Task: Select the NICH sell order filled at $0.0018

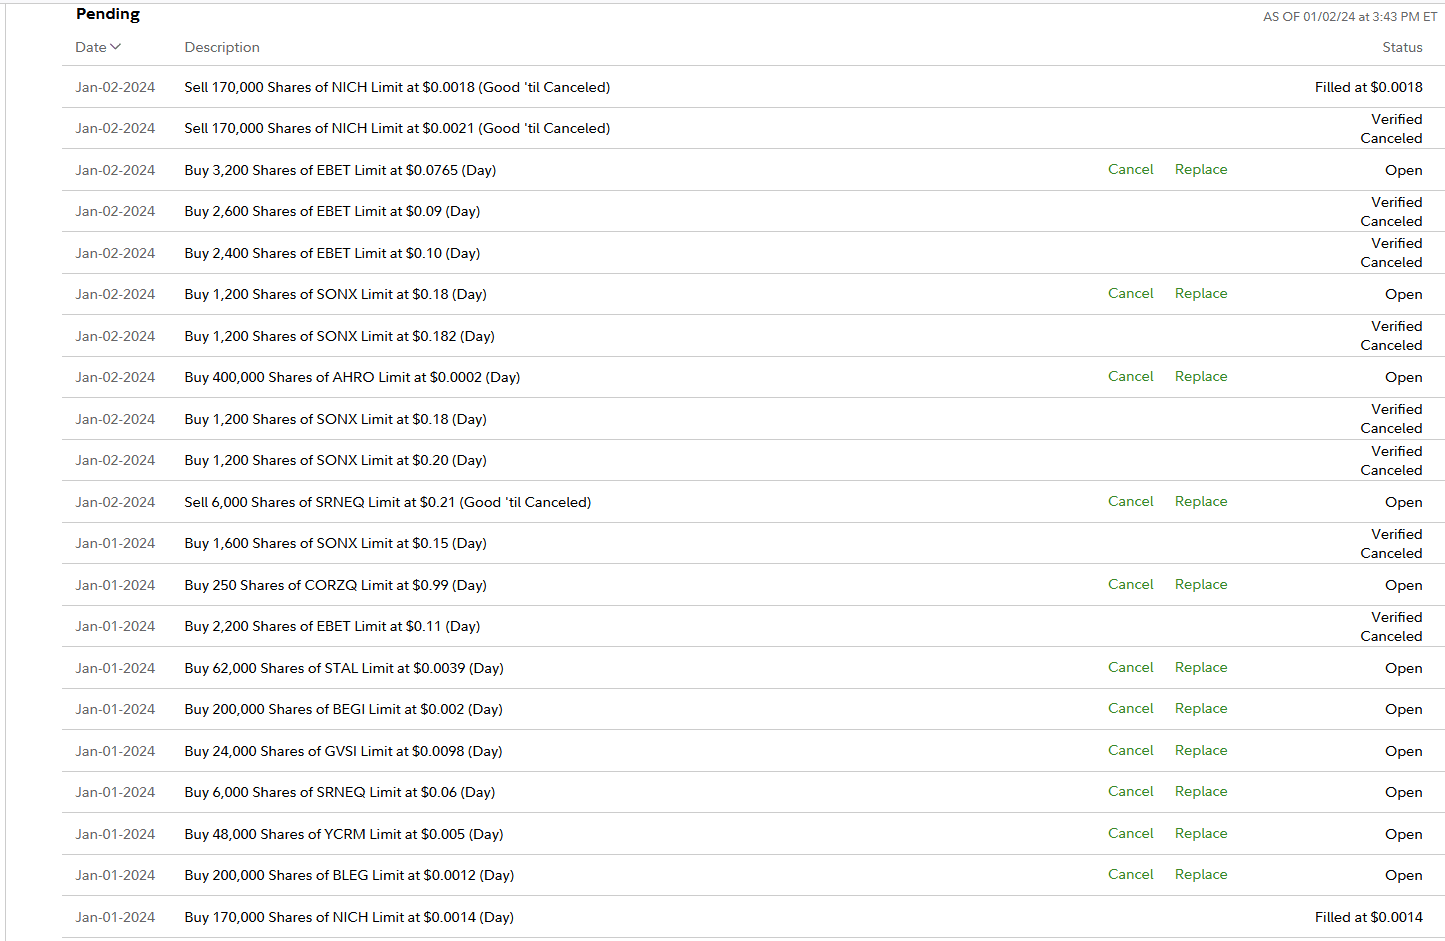Action: point(397,87)
